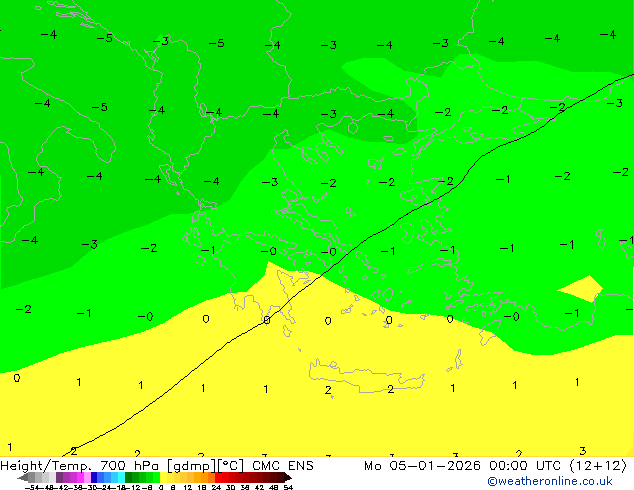Click the Crete island outline on the map

pyautogui.click(x=367, y=376)
